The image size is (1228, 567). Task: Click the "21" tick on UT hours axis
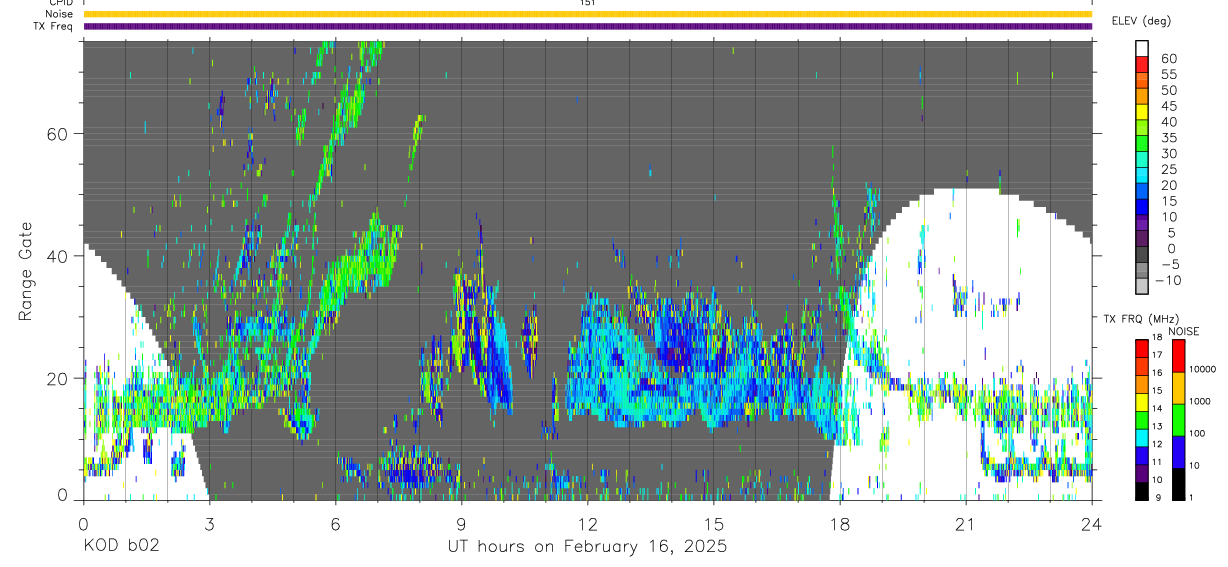pyautogui.click(x=966, y=524)
